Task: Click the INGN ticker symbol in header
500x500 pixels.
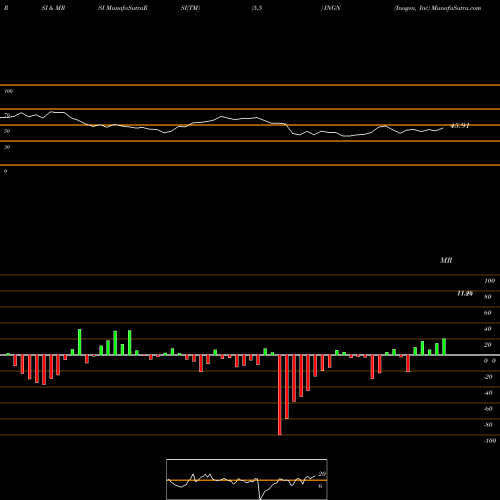Action: [x=332, y=8]
